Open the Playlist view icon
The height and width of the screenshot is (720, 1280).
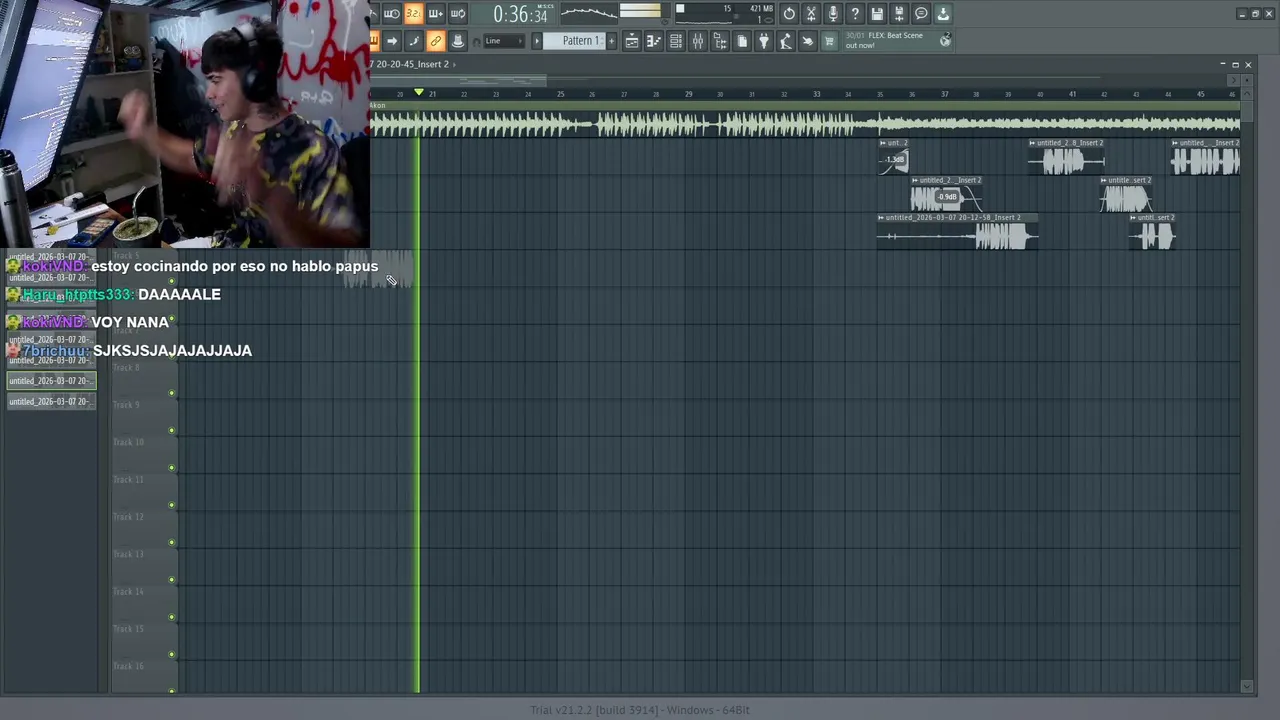[x=632, y=41]
